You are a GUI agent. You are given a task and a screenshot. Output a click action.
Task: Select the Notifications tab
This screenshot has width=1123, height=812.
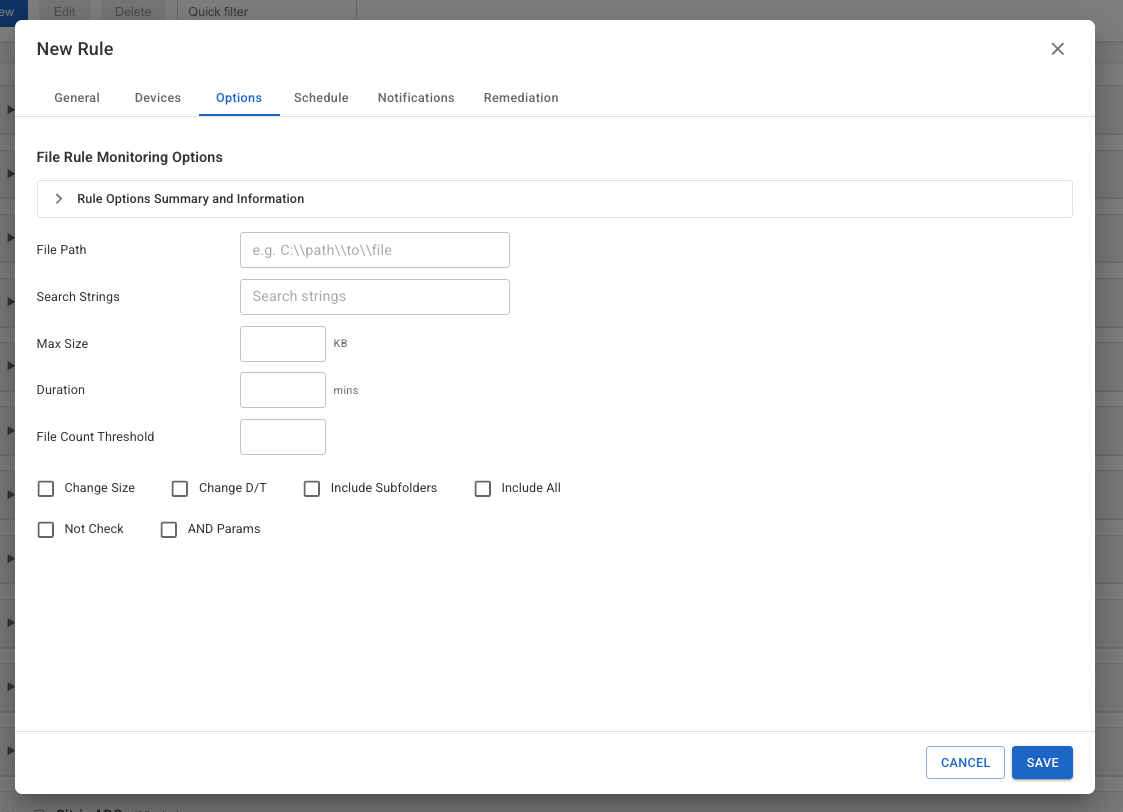416,98
